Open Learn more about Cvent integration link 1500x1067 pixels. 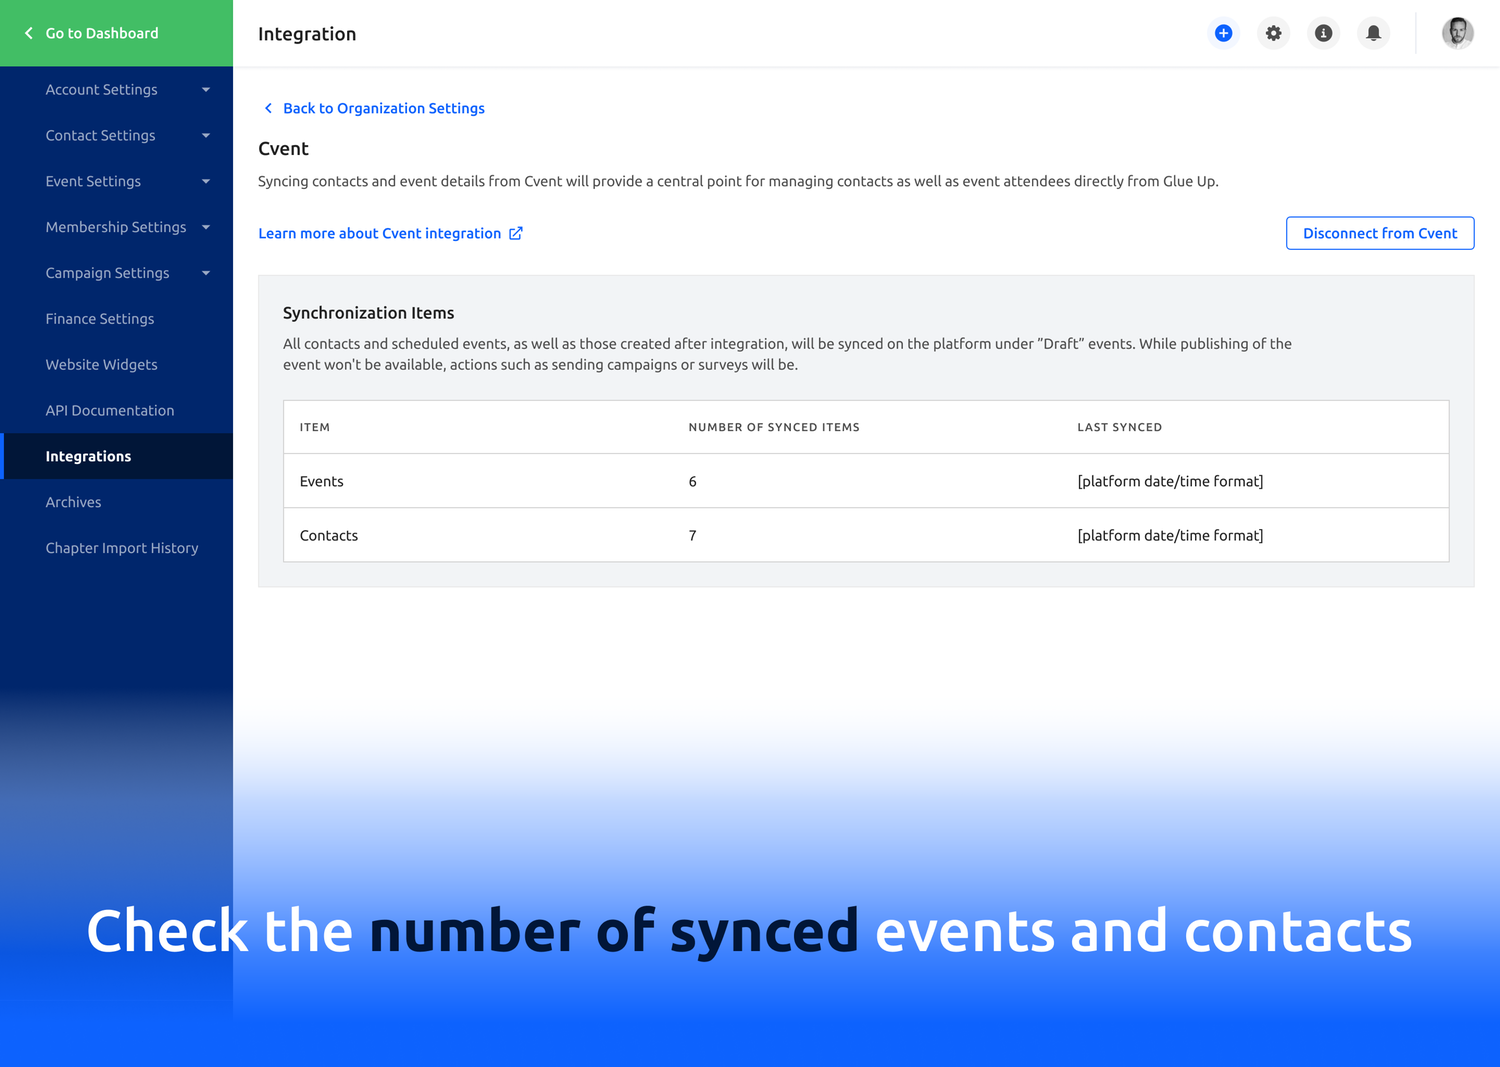click(380, 233)
